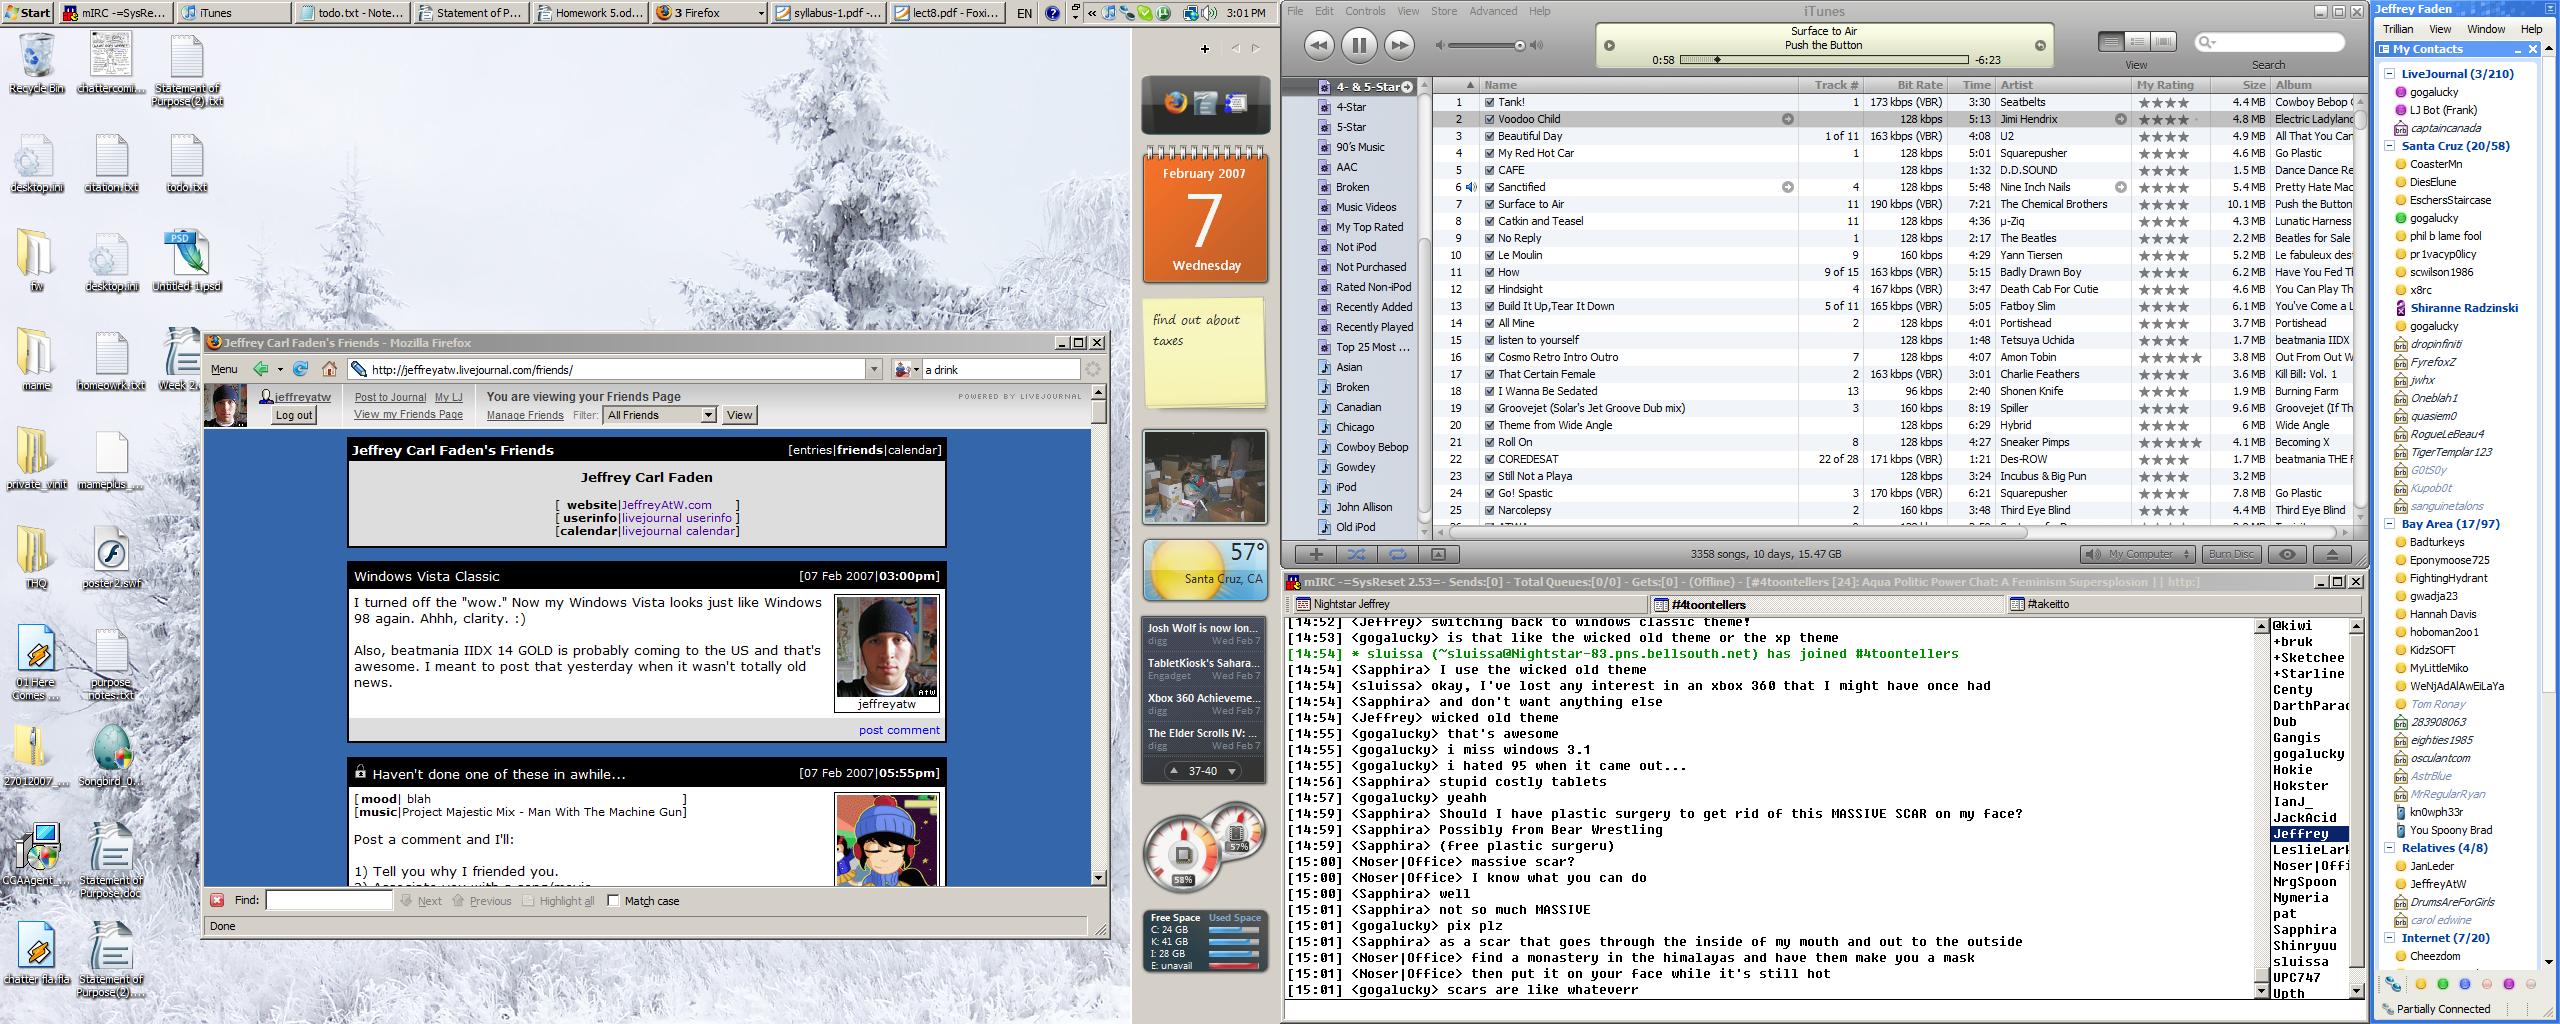Open Firefox back history dropdown arrow
The height and width of the screenshot is (1024, 2560).
tap(280, 369)
